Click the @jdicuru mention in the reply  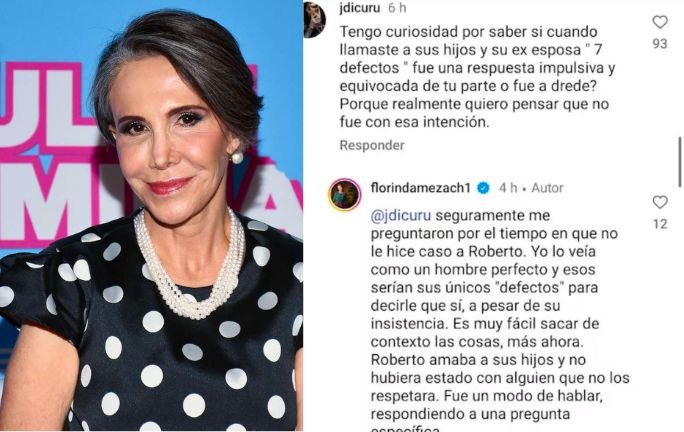[x=401, y=216]
